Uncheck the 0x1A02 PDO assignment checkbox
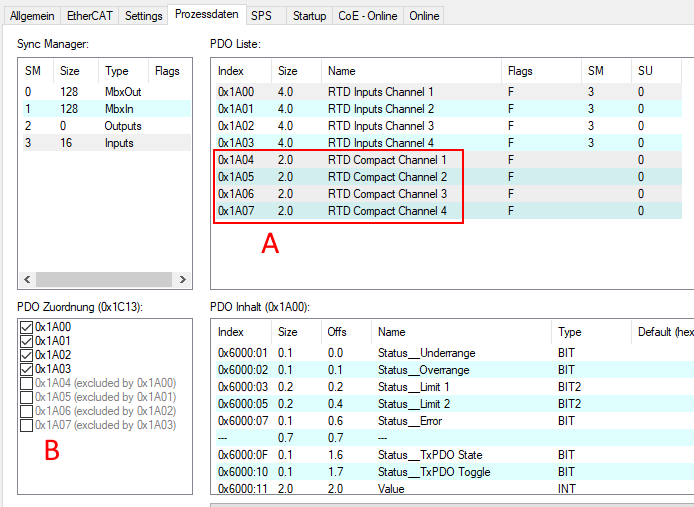694x507 pixels. (26, 355)
